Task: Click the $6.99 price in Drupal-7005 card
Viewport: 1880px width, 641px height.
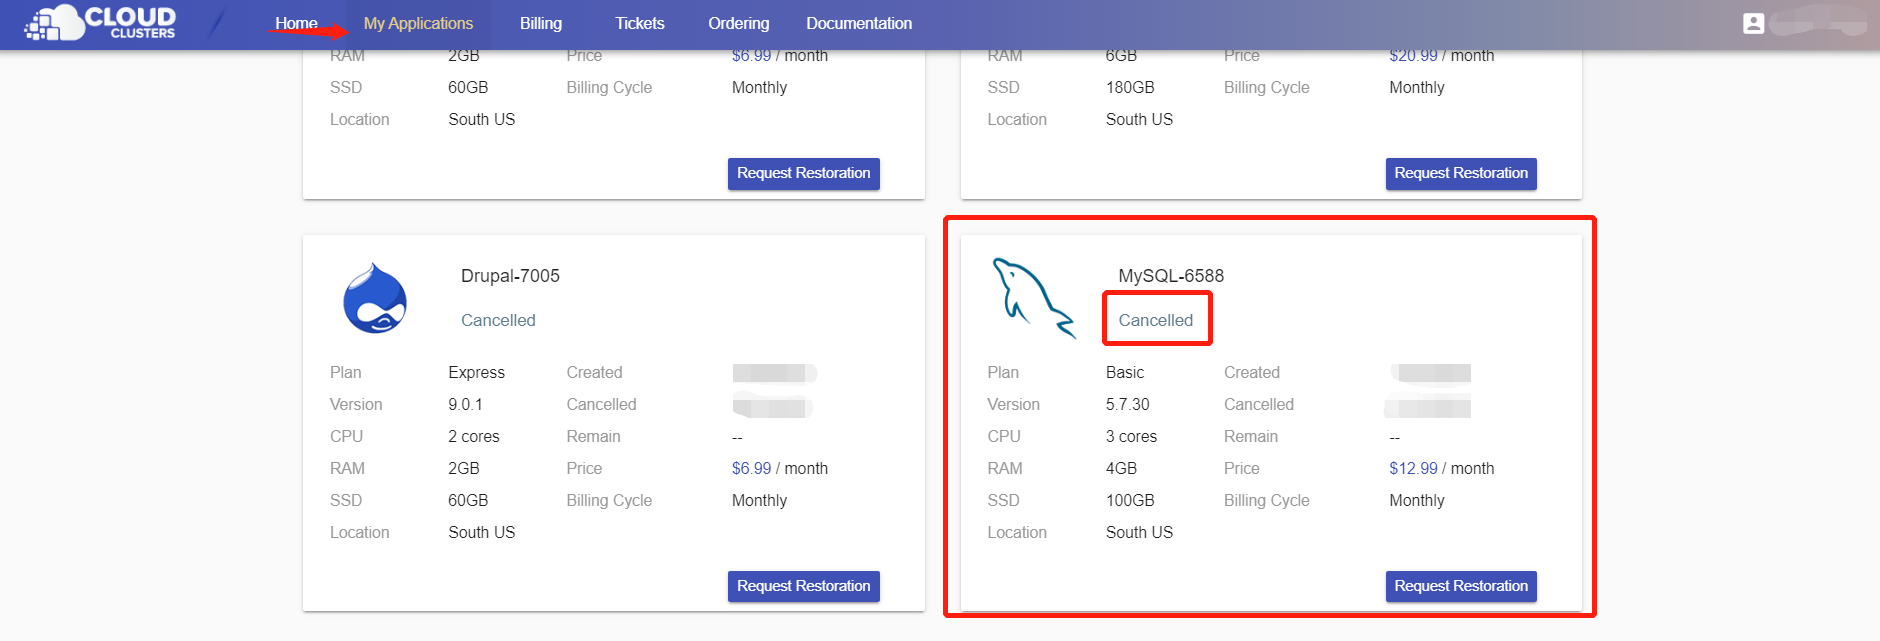Action: tap(751, 468)
